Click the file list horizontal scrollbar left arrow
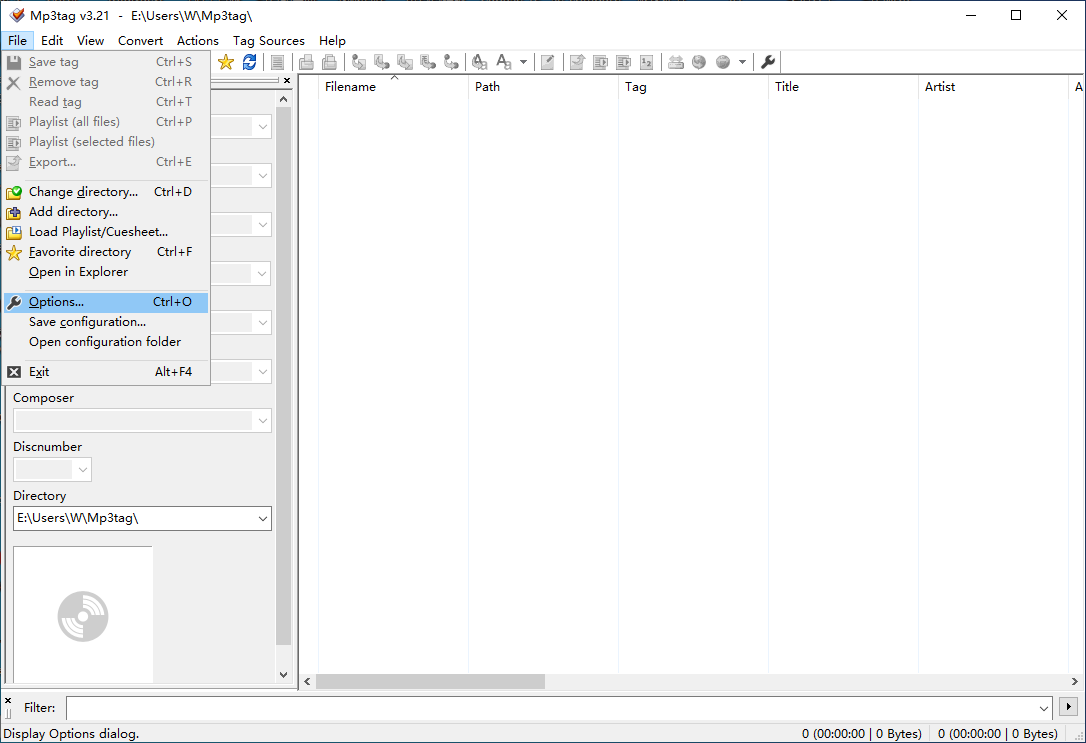This screenshot has width=1086, height=743. point(308,681)
